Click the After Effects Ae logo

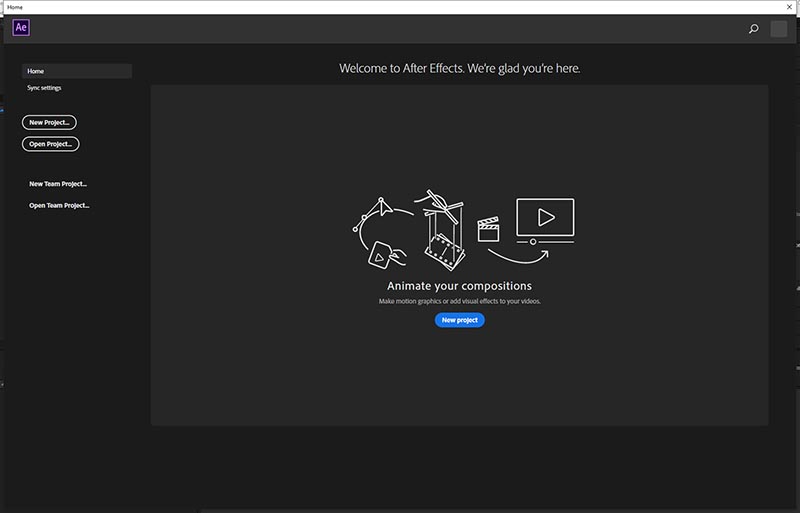(21, 28)
